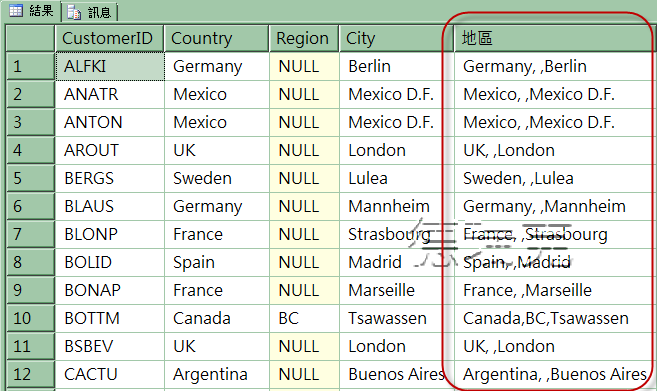Click the ANTON customer ID cell
Image resolution: width=657 pixels, height=391 pixels.
[x=110, y=122]
